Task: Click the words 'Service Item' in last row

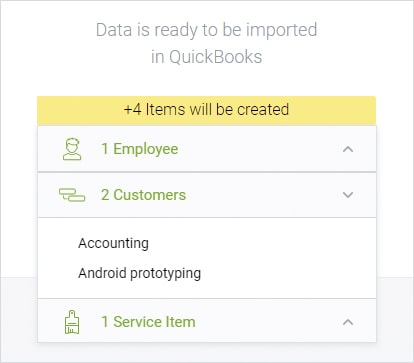Action: 154,322
